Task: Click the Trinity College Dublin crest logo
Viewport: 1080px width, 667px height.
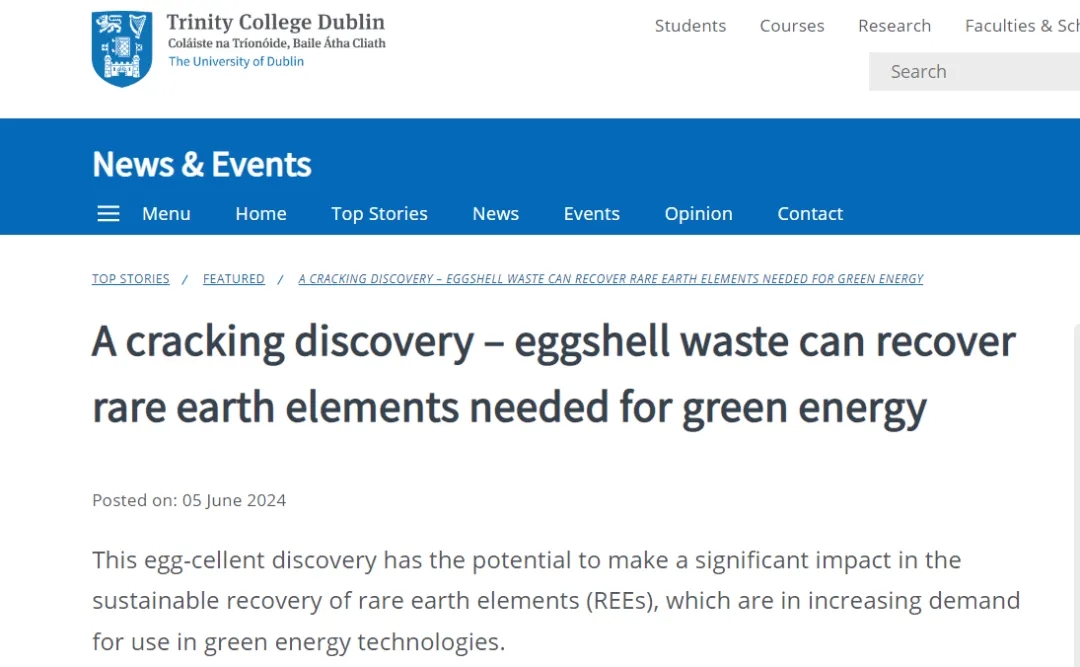Action: 122,49
